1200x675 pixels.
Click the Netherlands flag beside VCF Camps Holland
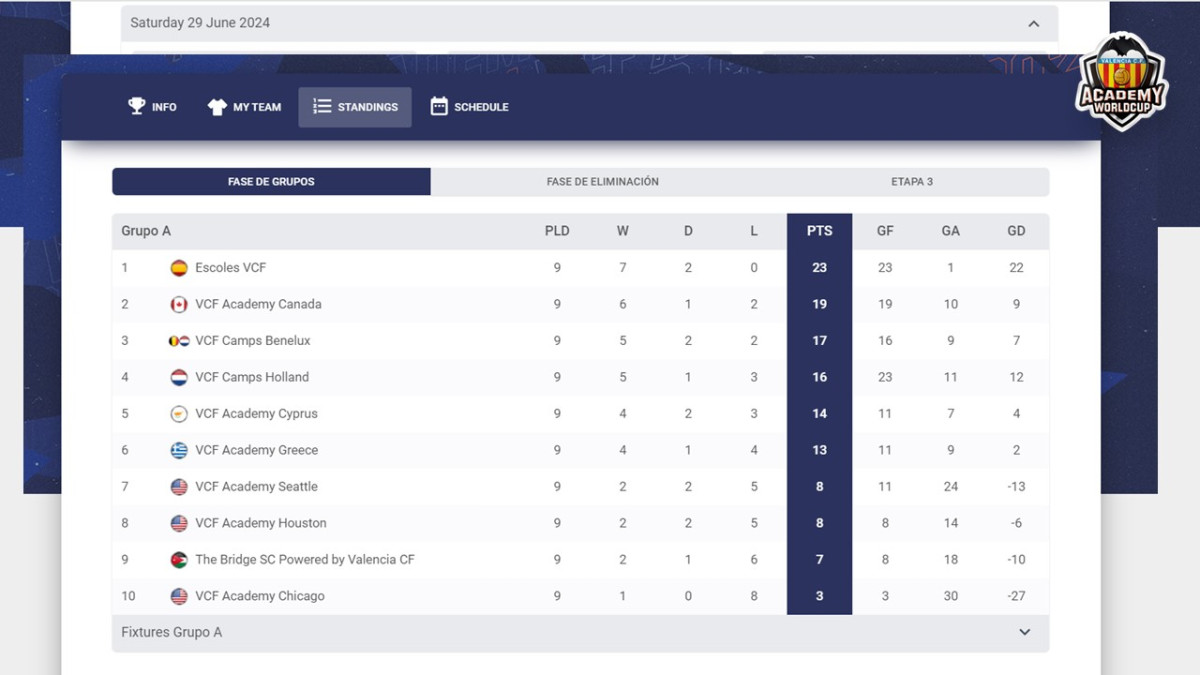coord(179,377)
